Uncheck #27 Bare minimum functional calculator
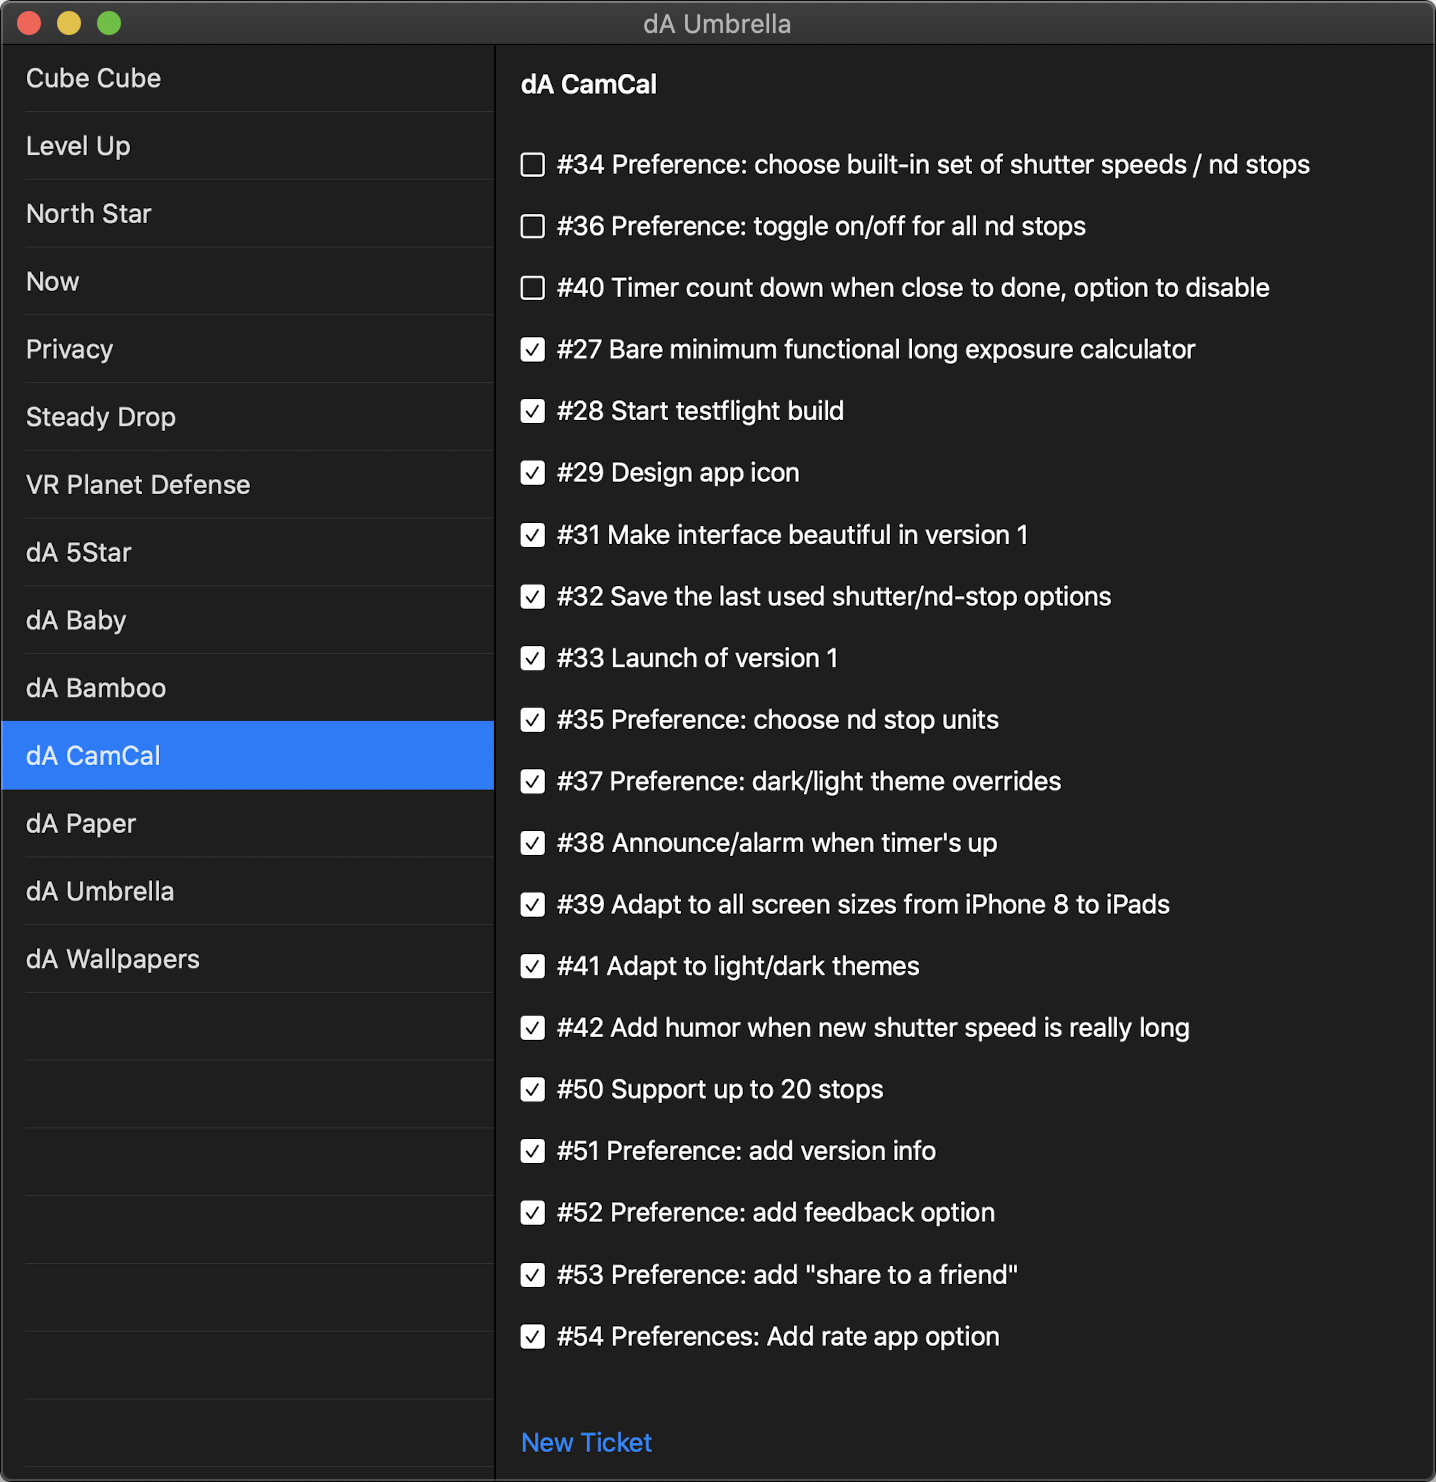The width and height of the screenshot is (1436, 1482). click(x=533, y=350)
